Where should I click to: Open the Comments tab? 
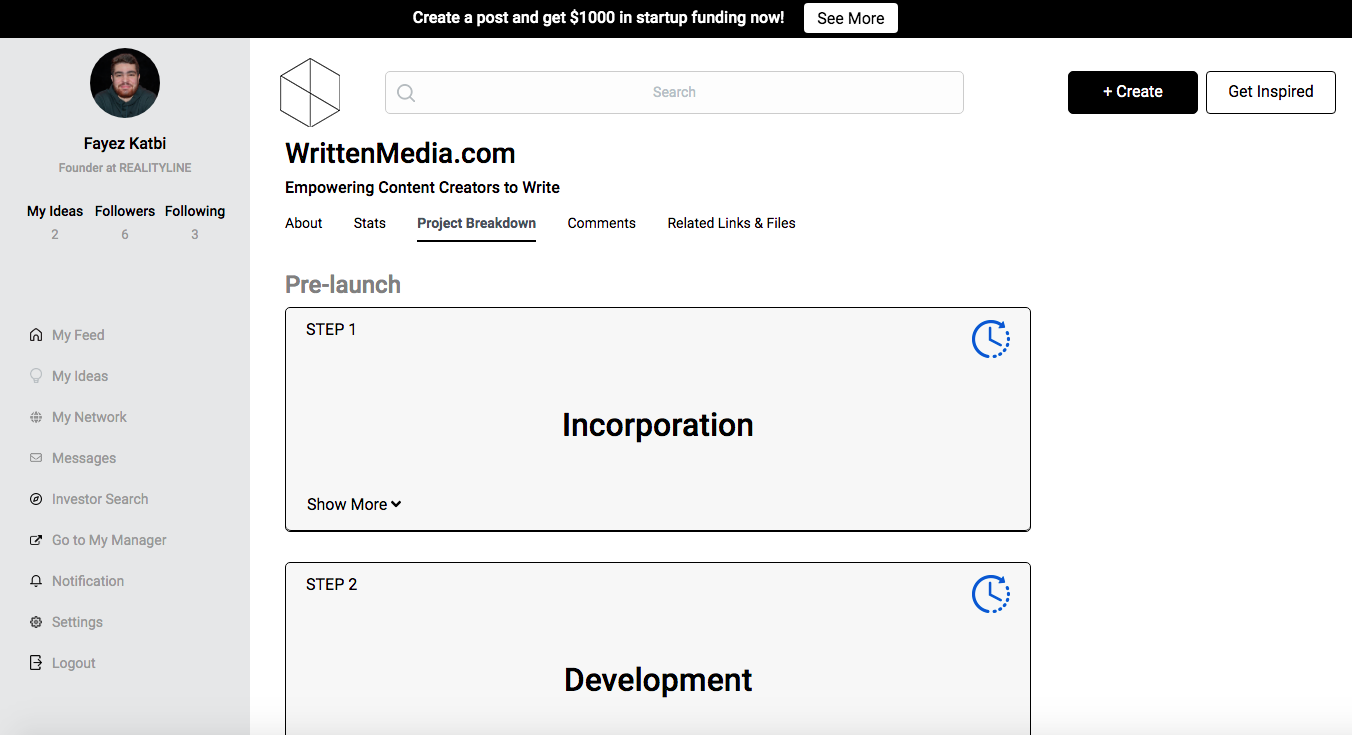602,223
